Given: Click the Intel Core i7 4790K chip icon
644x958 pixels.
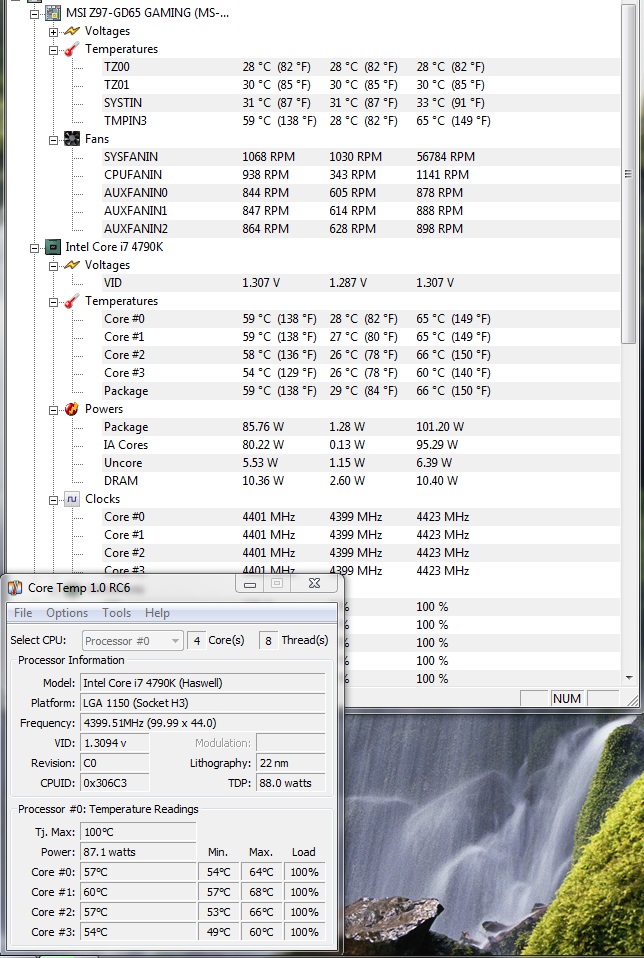Looking at the screenshot, I should pyautogui.click(x=53, y=247).
